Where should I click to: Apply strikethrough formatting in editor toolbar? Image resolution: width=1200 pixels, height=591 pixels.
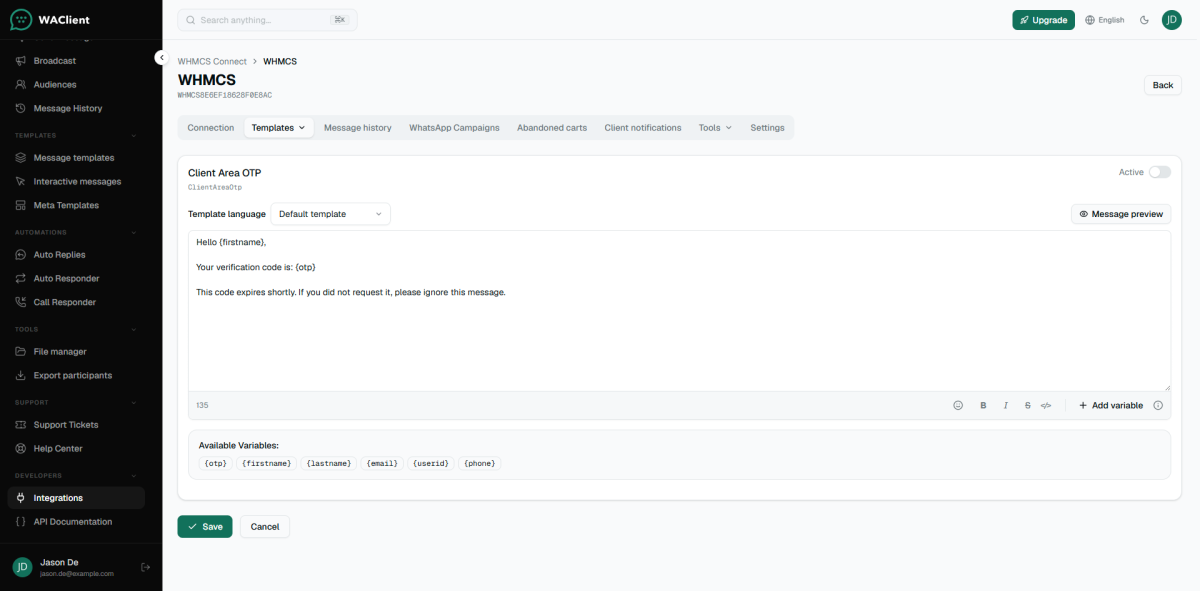(1027, 405)
